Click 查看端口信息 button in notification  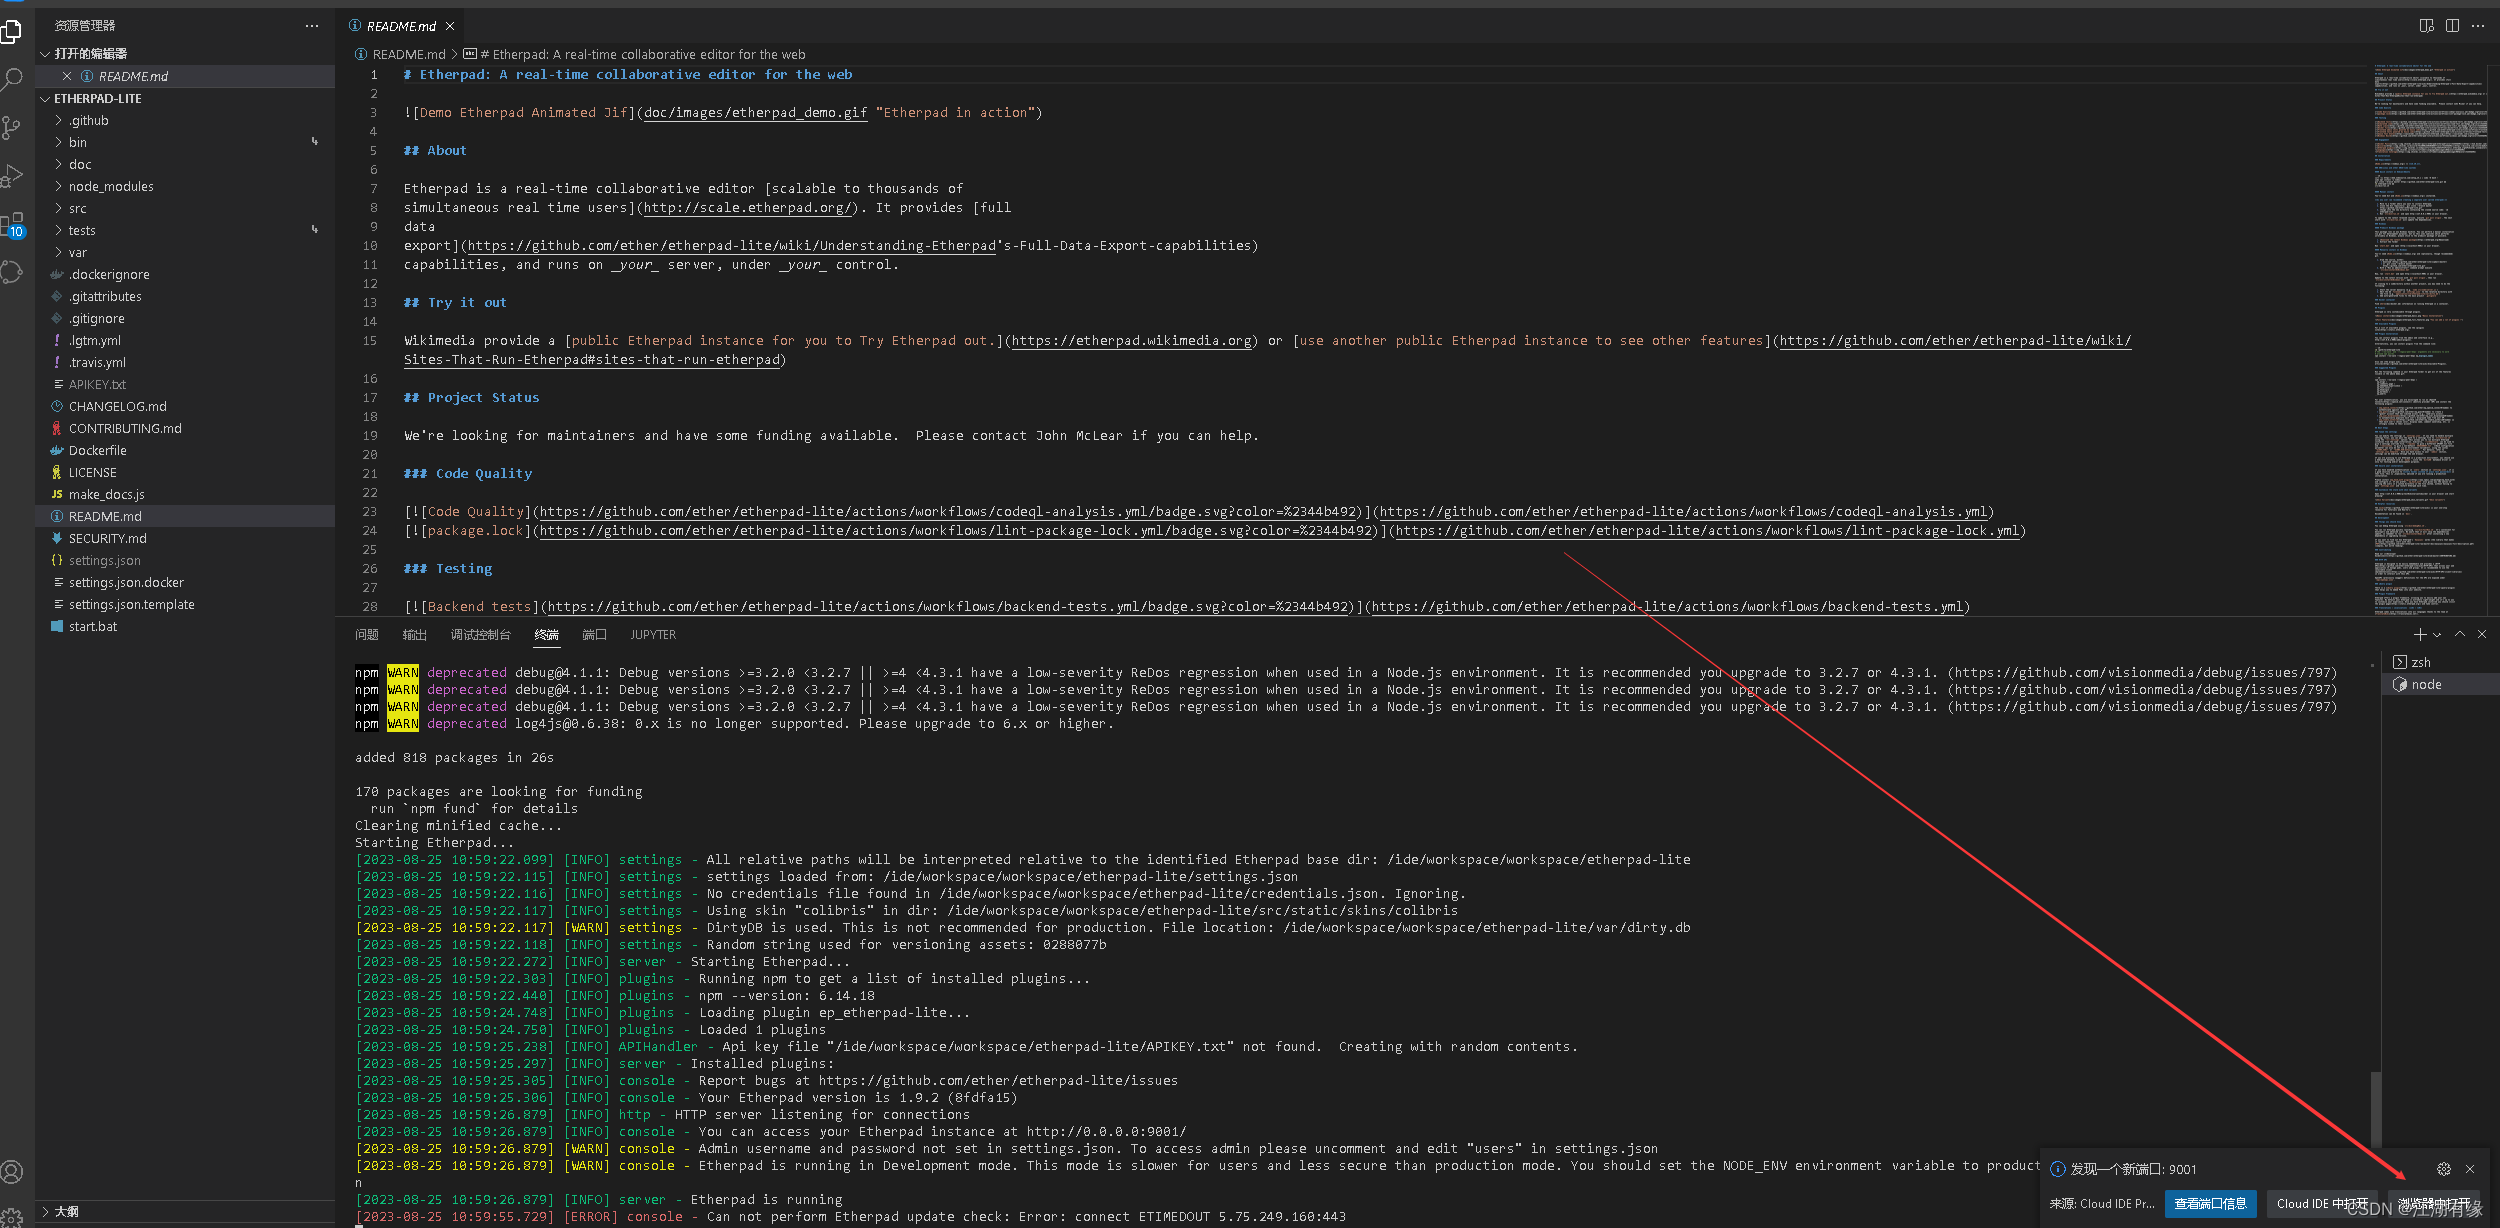[x=2210, y=1203]
